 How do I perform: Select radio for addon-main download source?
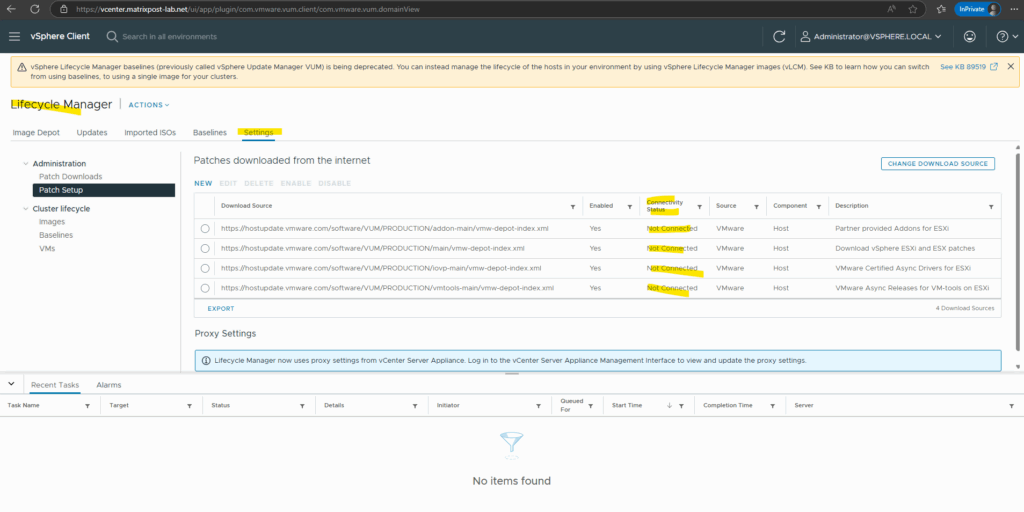(x=205, y=229)
